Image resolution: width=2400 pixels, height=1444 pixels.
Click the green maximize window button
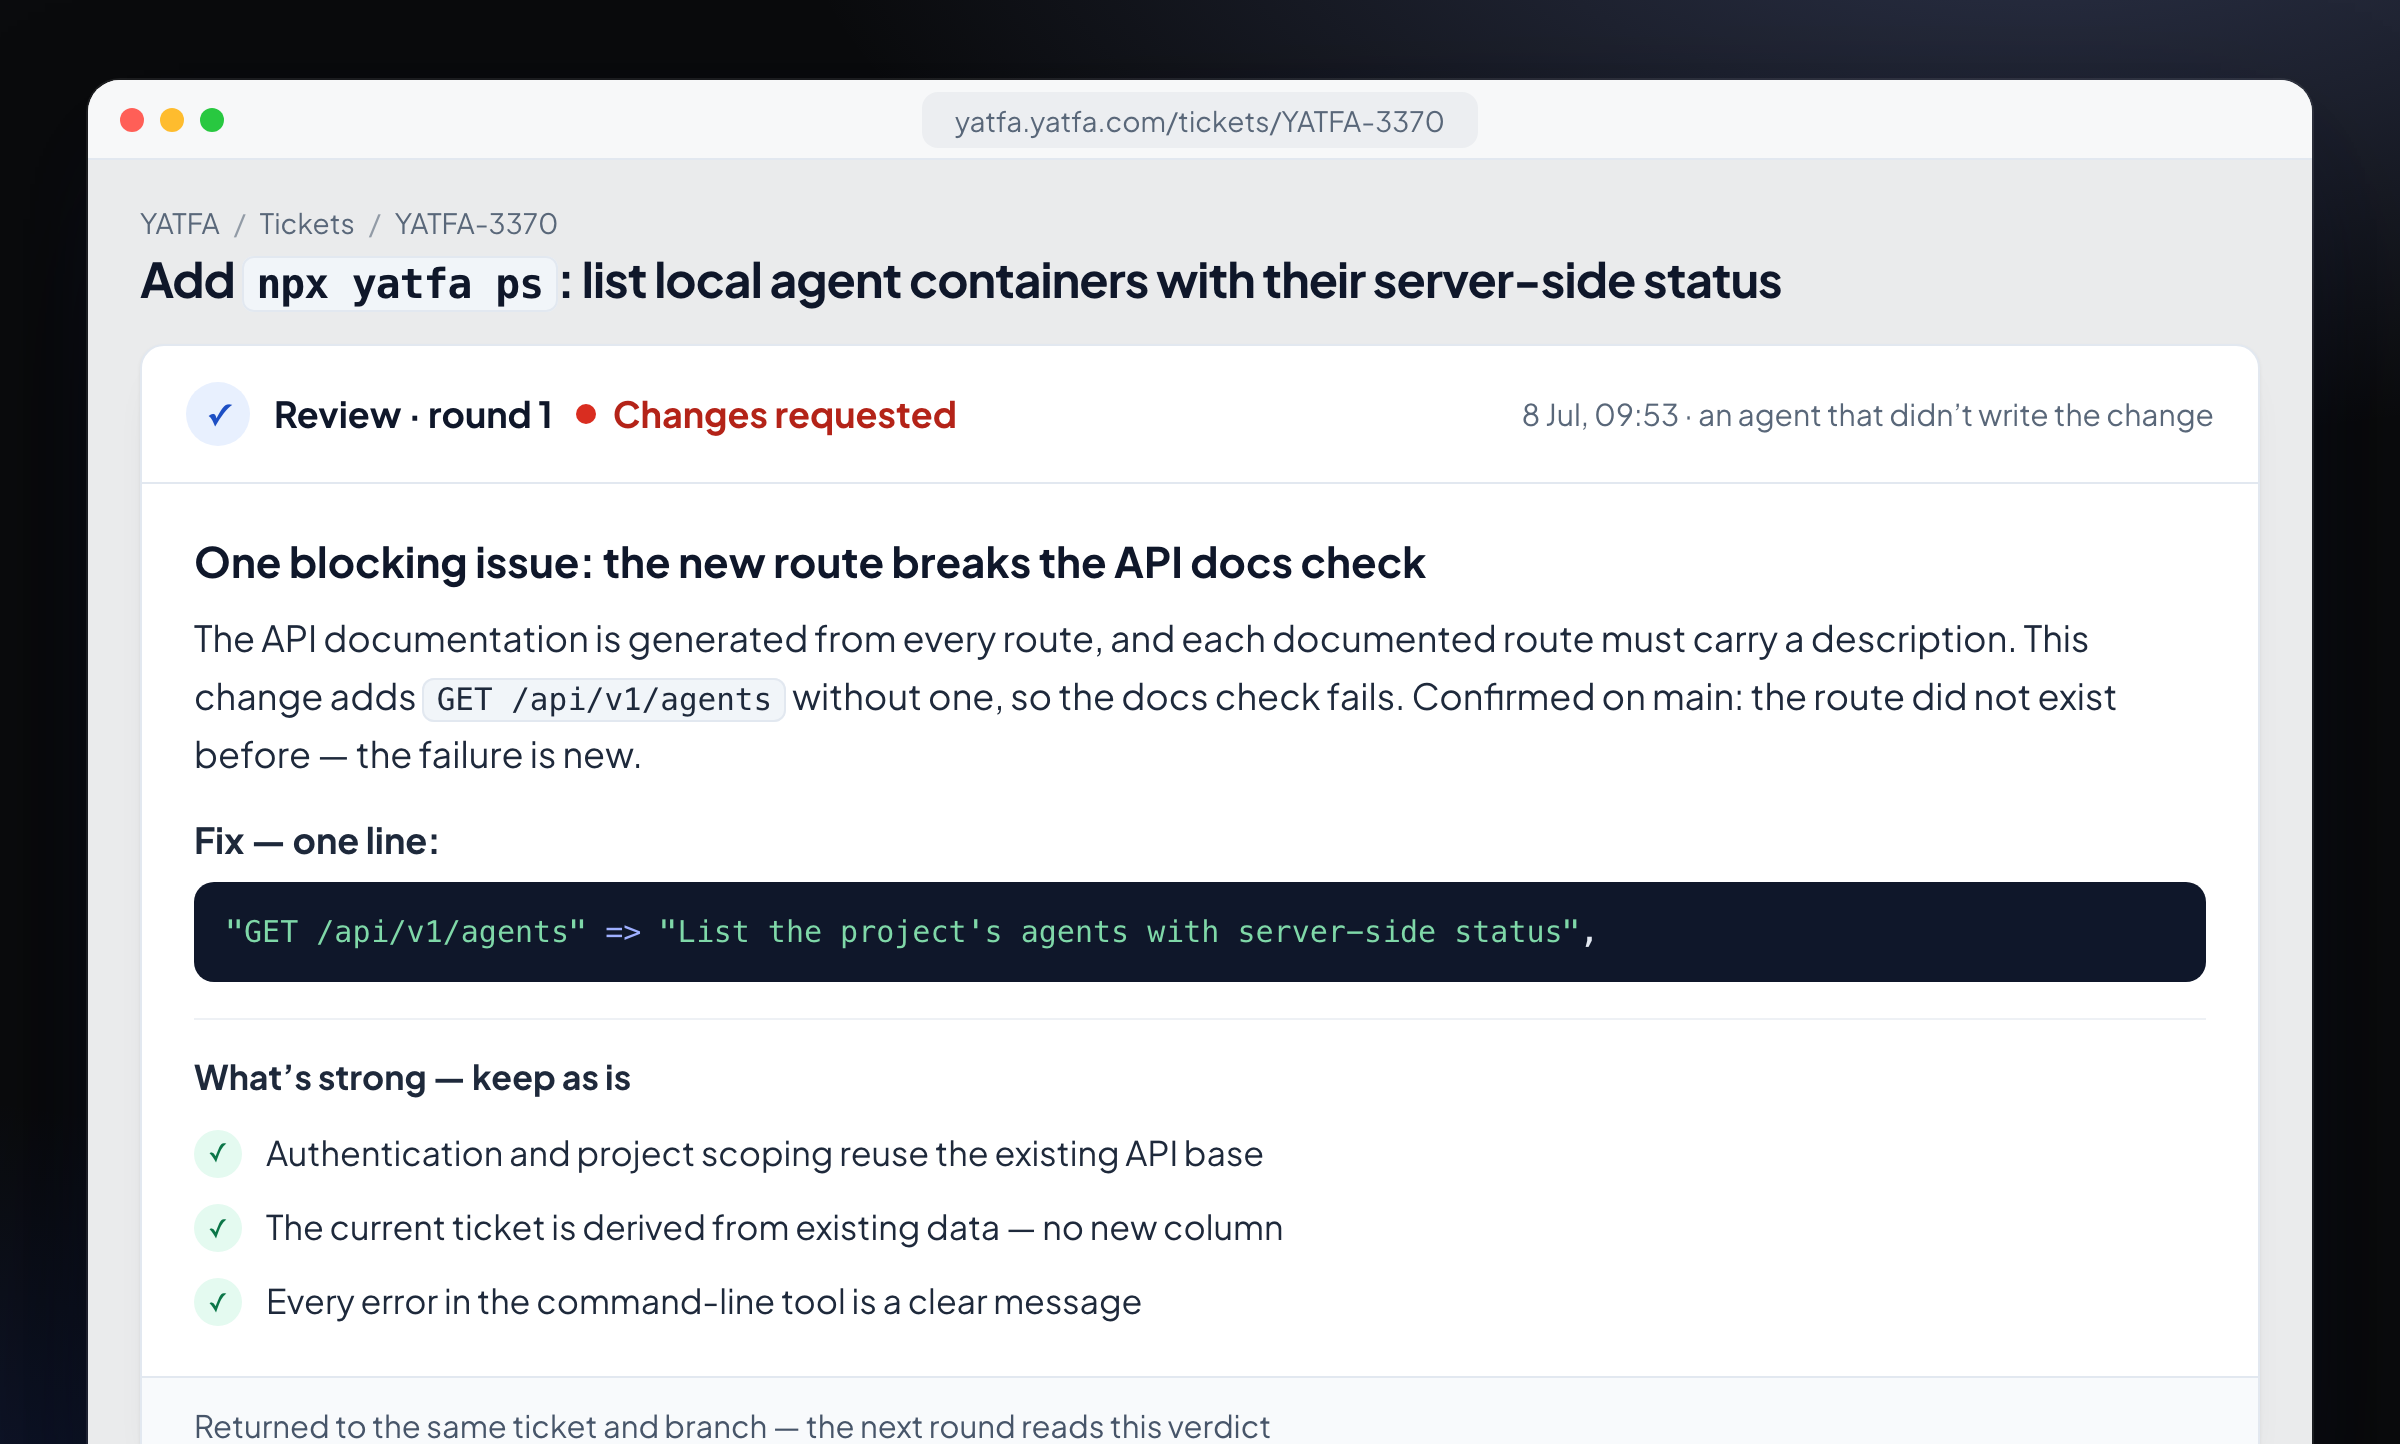tap(212, 120)
